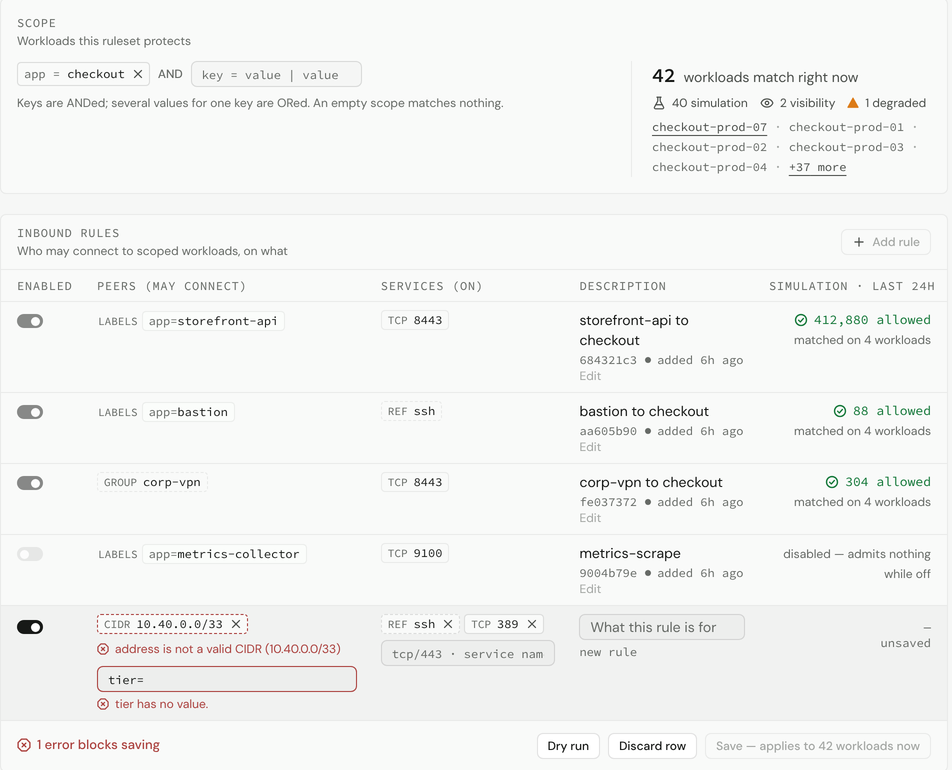
Task: Click the What this rule is for field
Action: (662, 627)
